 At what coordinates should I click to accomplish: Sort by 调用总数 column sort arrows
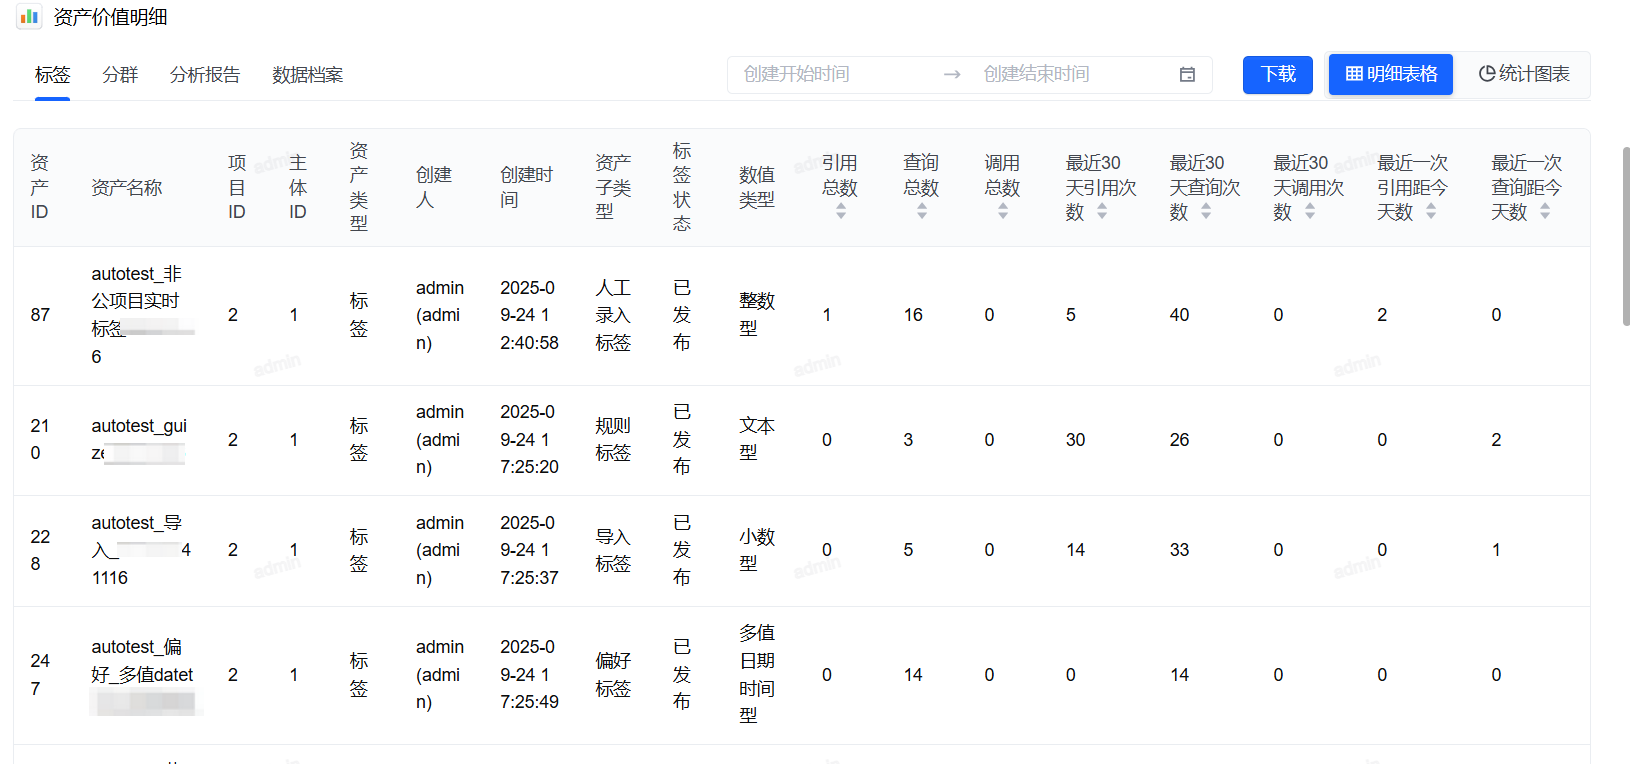pos(1003,211)
